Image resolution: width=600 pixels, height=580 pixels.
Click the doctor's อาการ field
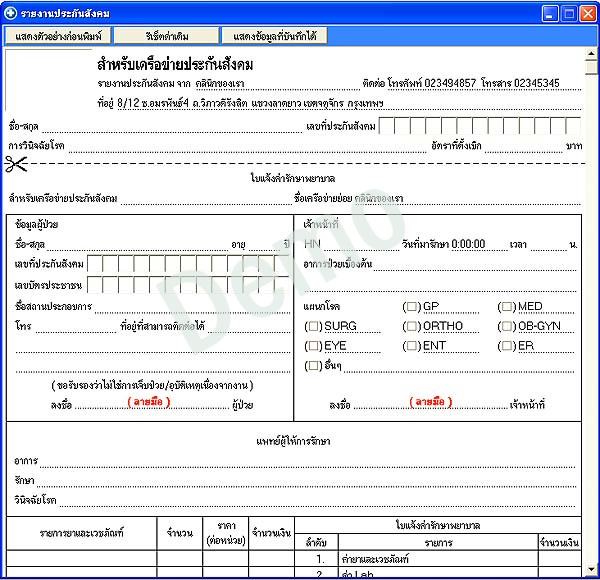point(307,461)
